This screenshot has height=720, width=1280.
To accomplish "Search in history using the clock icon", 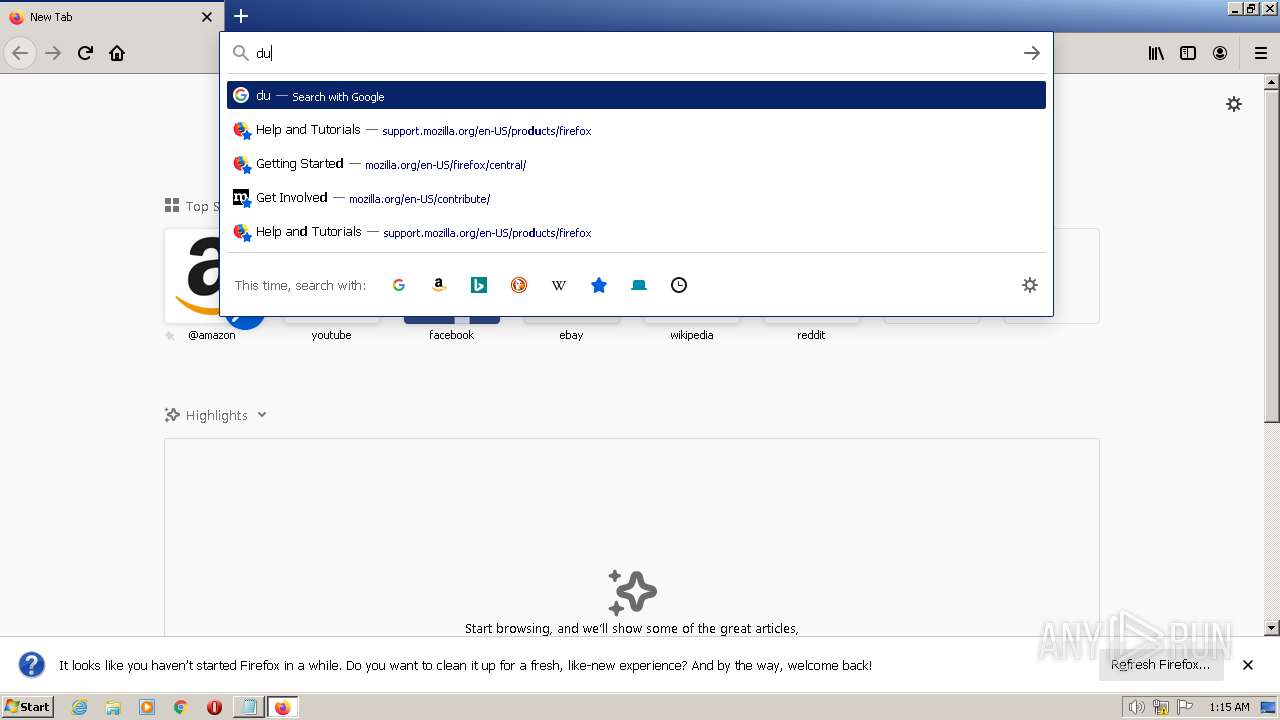I will pyautogui.click(x=679, y=285).
